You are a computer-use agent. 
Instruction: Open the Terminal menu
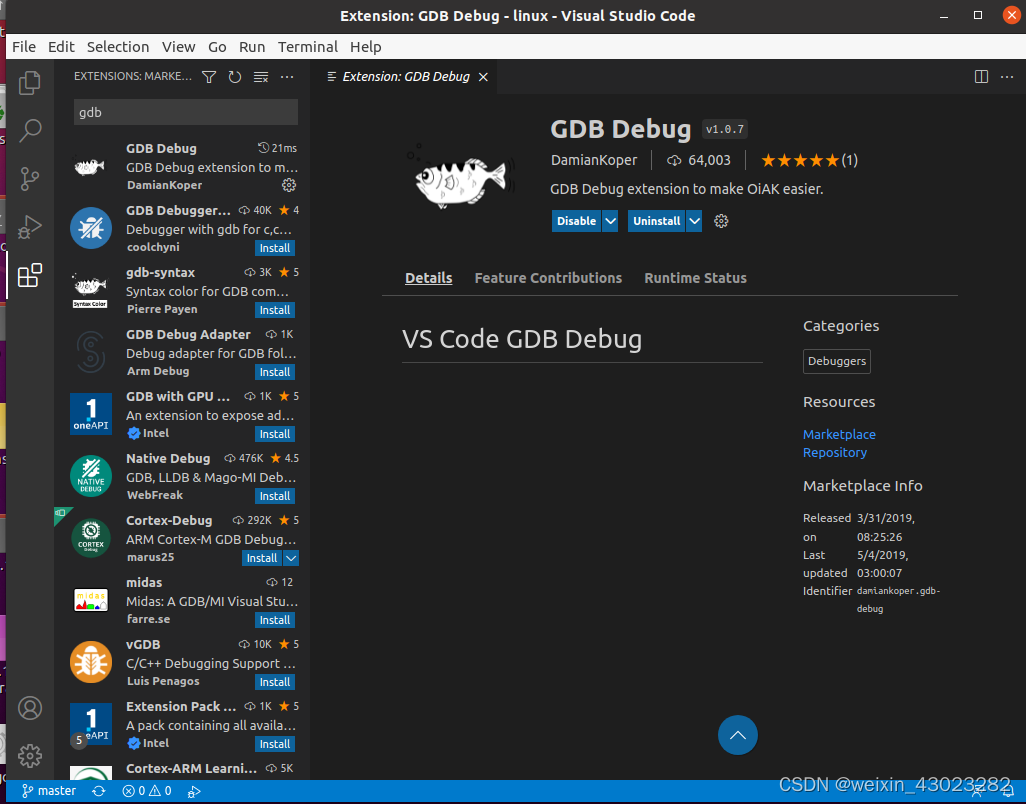tap(307, 46)
